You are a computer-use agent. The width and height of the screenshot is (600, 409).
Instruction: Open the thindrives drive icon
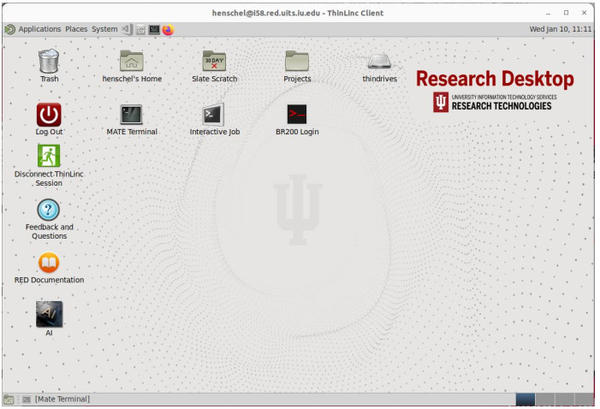click(380, 61)
